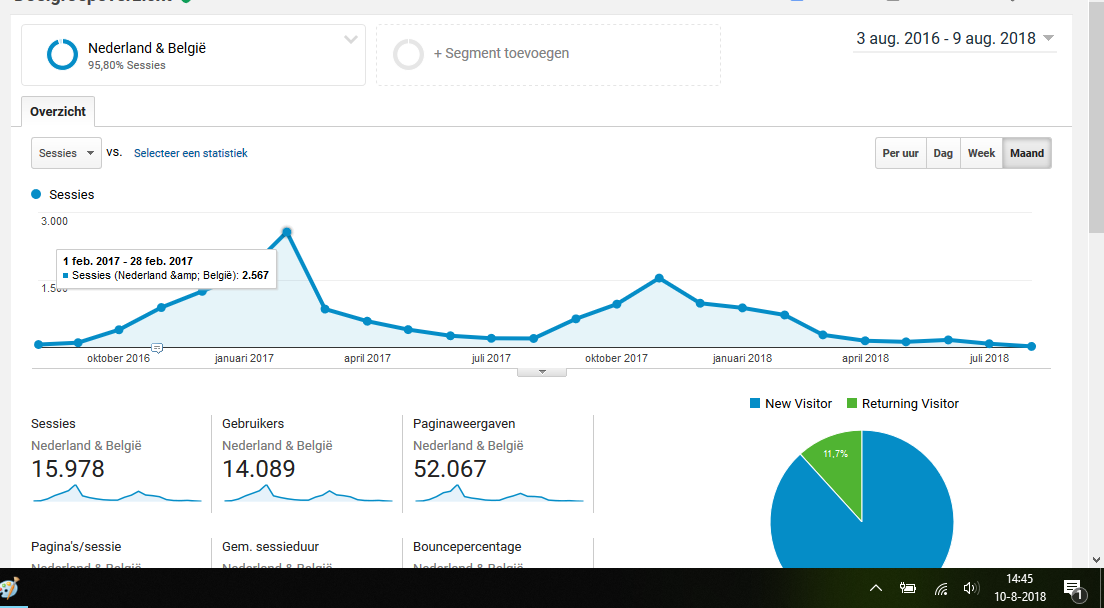Open the notification center icon

pos(1074,590)
